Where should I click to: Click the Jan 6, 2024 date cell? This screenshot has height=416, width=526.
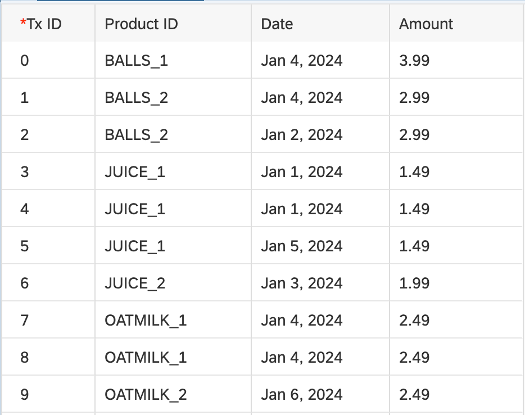[x=320, y=394]
